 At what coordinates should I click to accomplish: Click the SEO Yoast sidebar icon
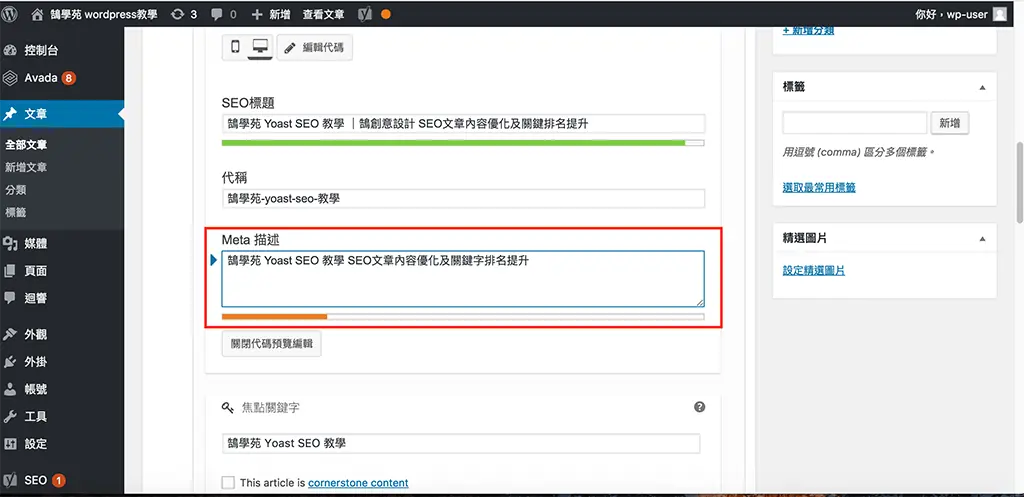pyautogui.click(x=10, y=480)
